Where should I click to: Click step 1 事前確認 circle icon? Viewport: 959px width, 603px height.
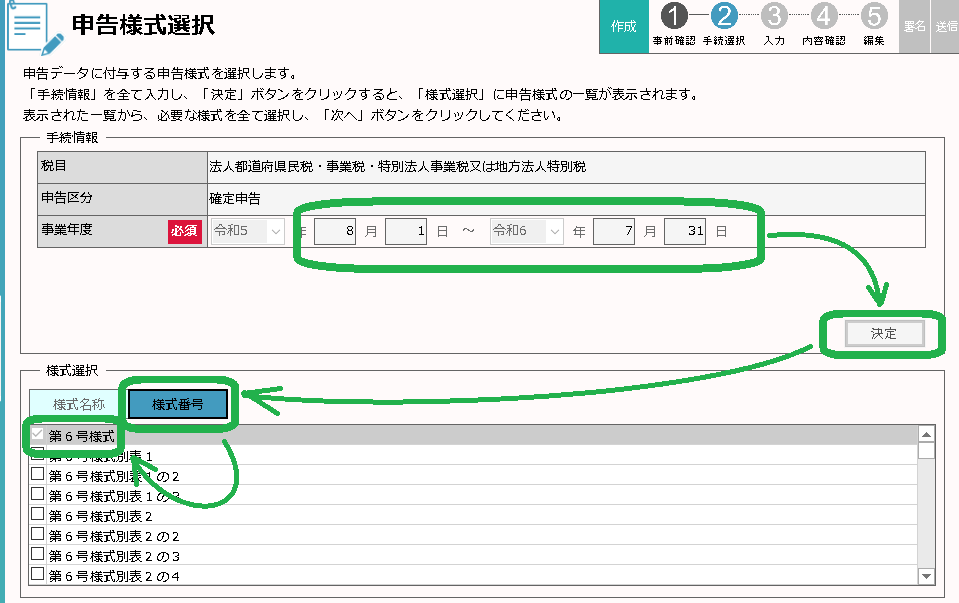pos(674,17)
